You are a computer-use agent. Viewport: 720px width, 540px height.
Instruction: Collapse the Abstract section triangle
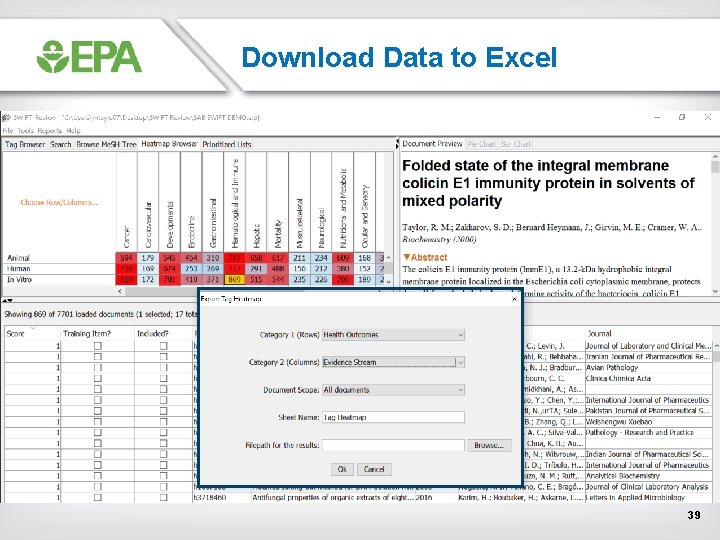(406, 257)
